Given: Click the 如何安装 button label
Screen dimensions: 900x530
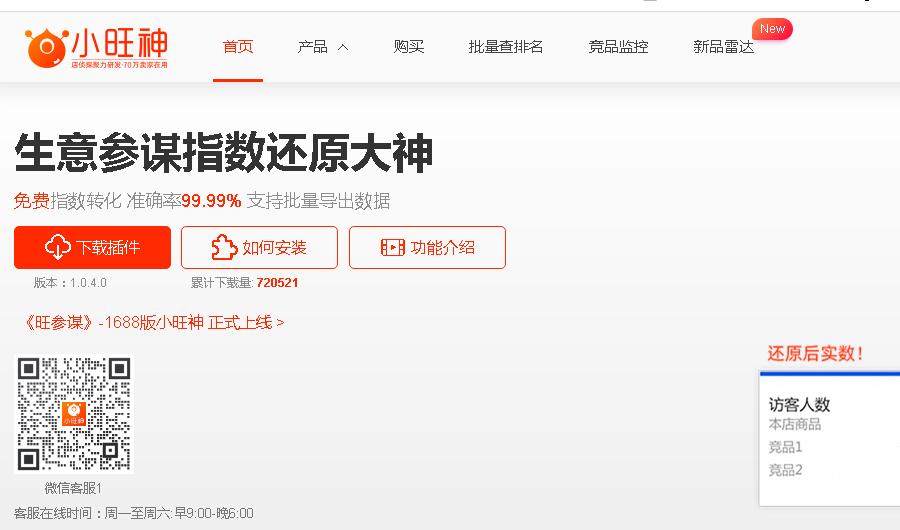Looking at the screenshot, I should click(x=274, y=247).
